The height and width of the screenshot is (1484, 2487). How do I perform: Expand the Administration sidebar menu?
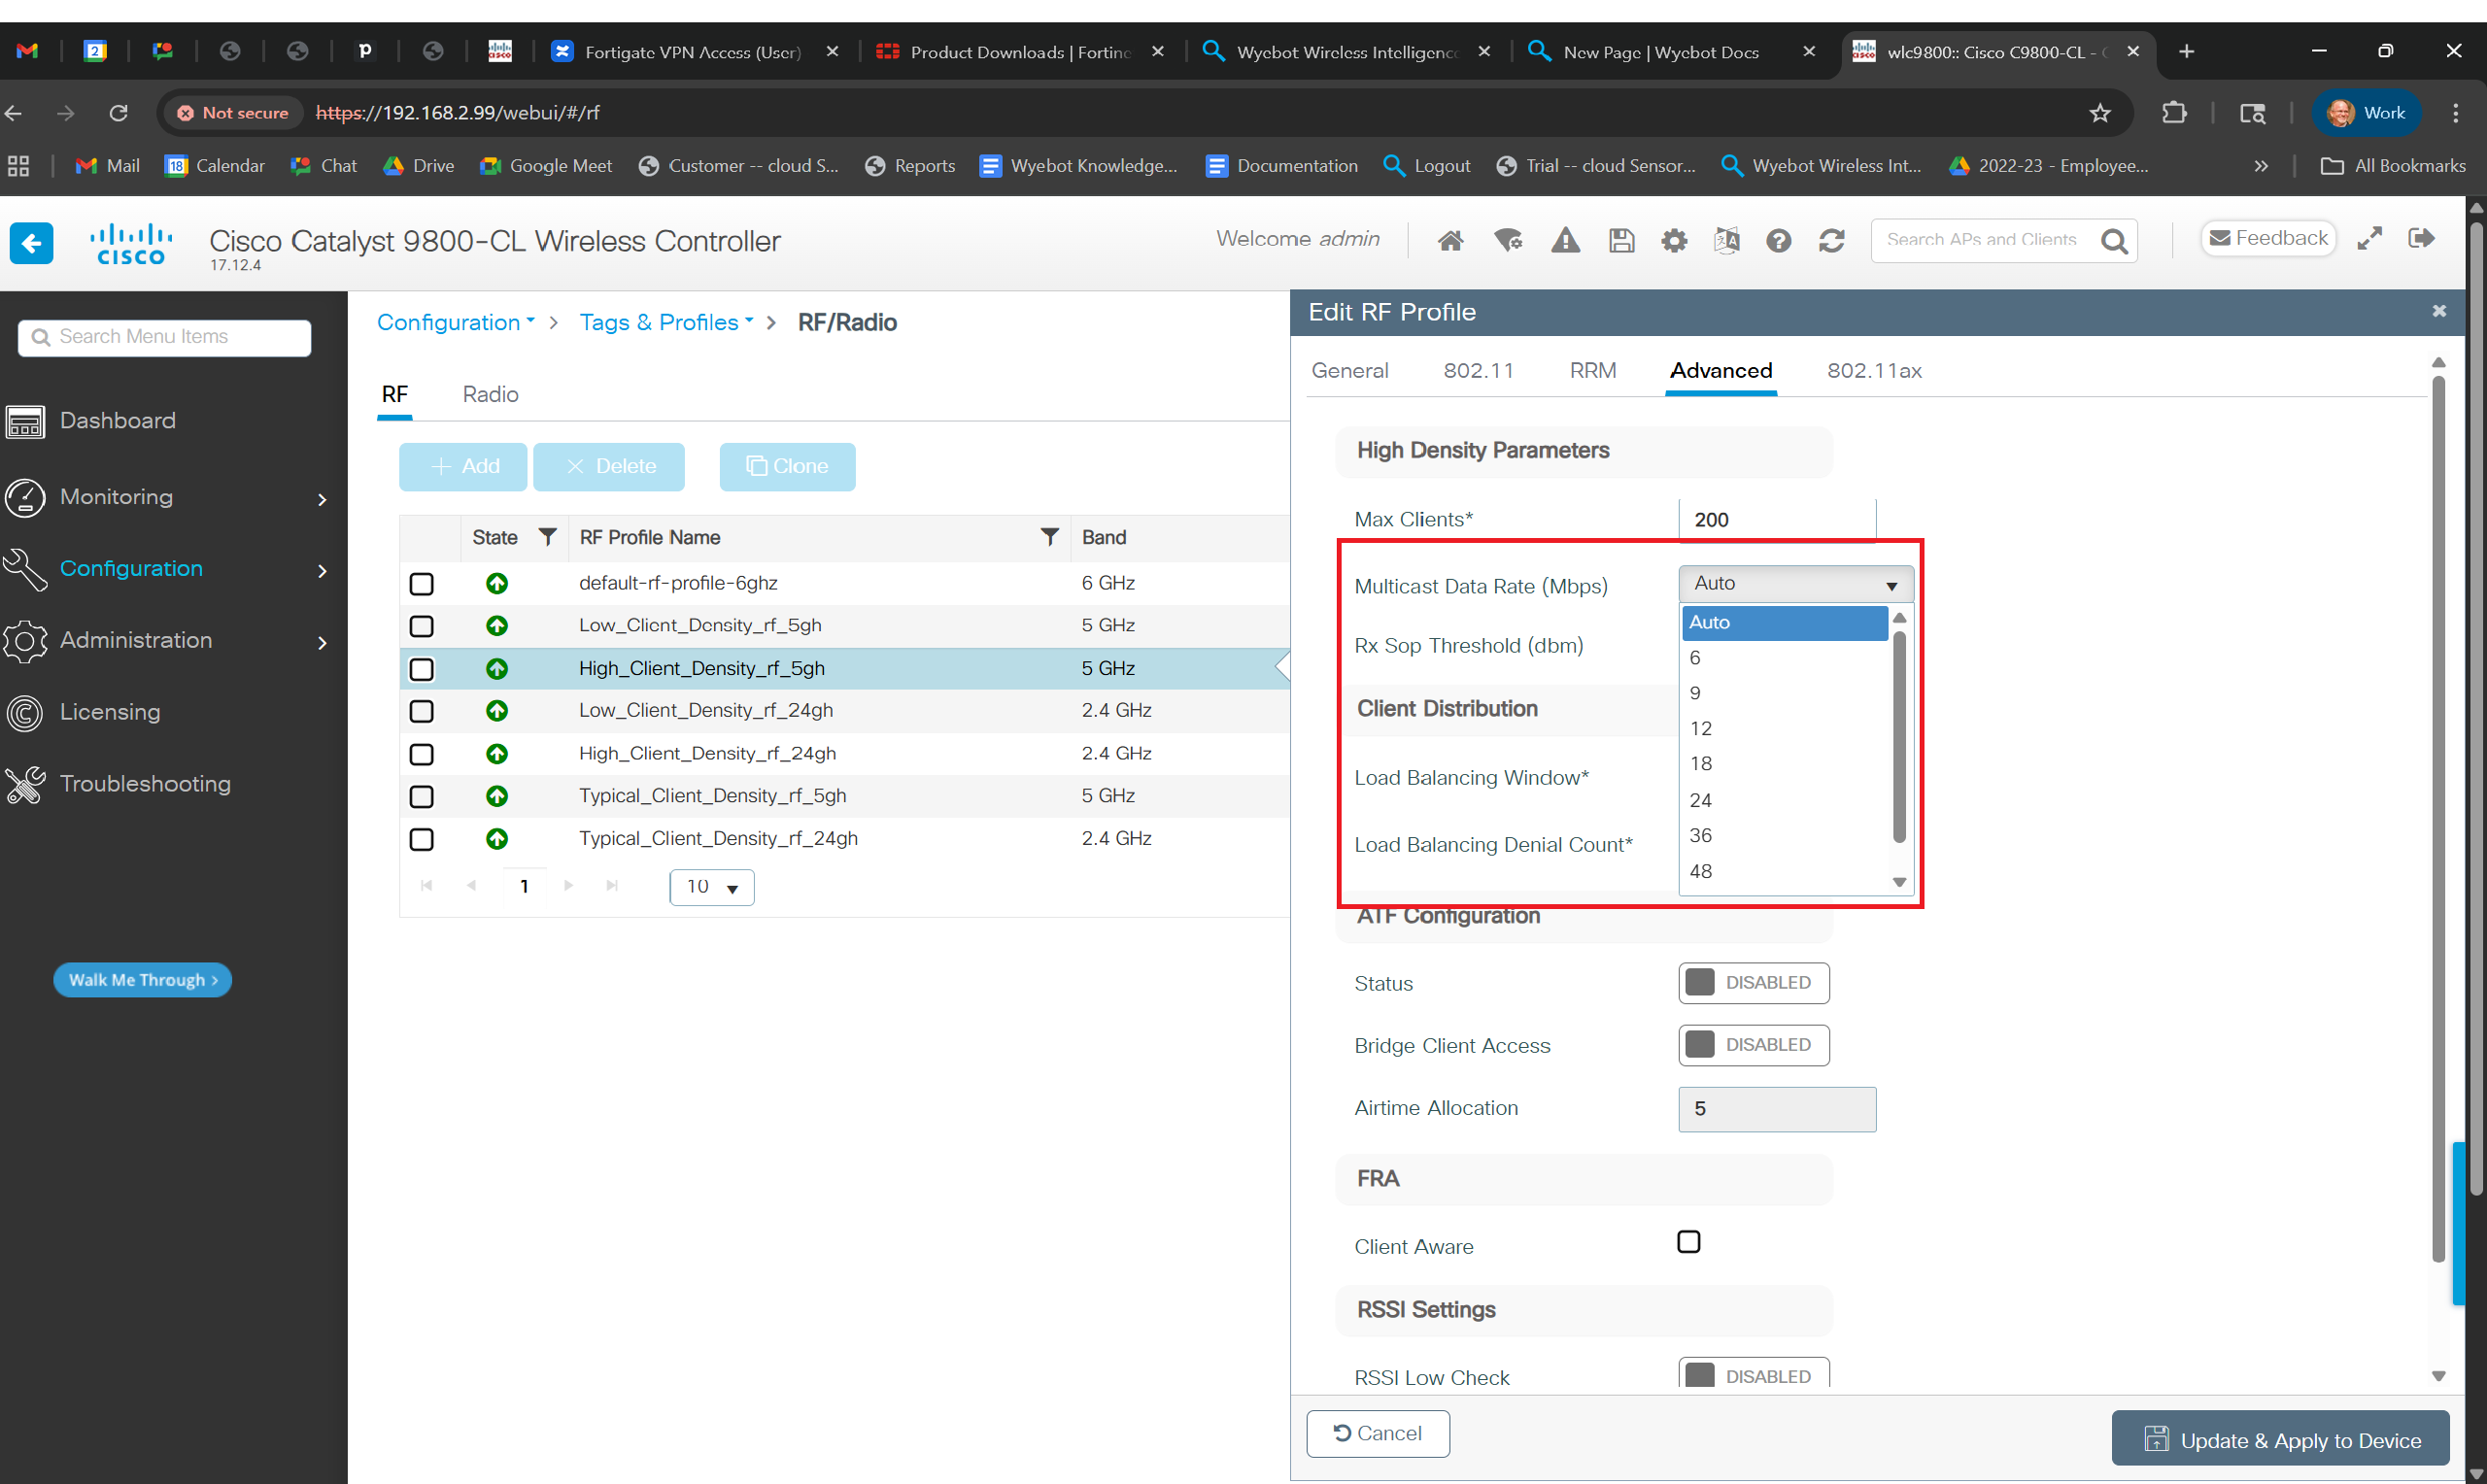[166, 641]
